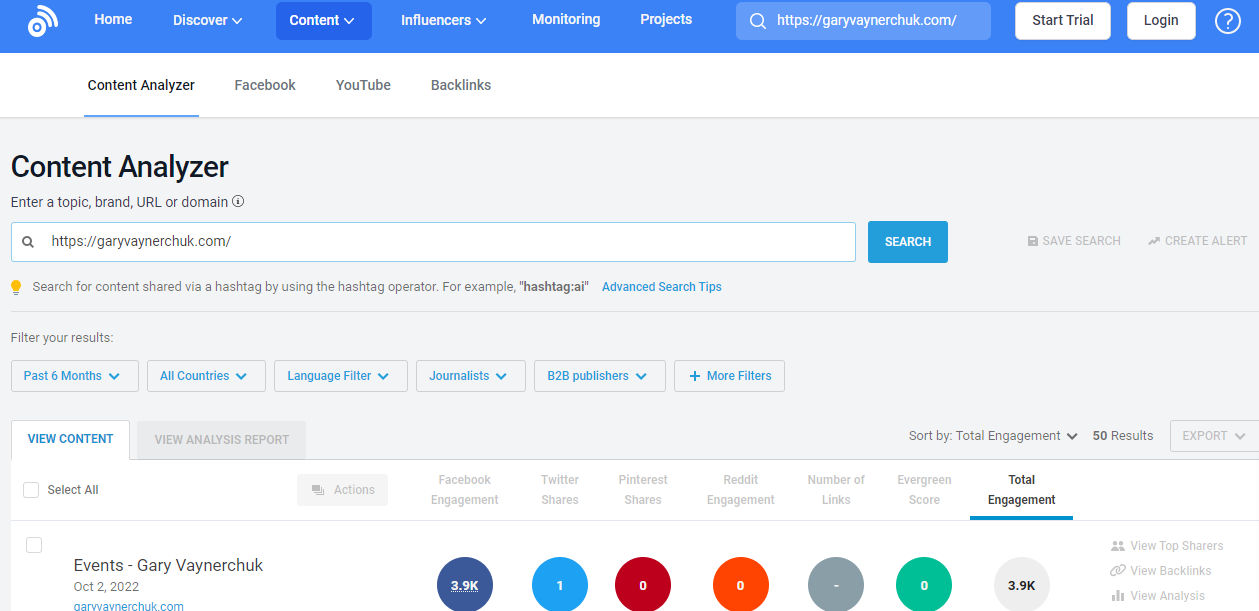Tick the Select All checkbox
Screen dimensions: 1259x611
click(31, 490)
